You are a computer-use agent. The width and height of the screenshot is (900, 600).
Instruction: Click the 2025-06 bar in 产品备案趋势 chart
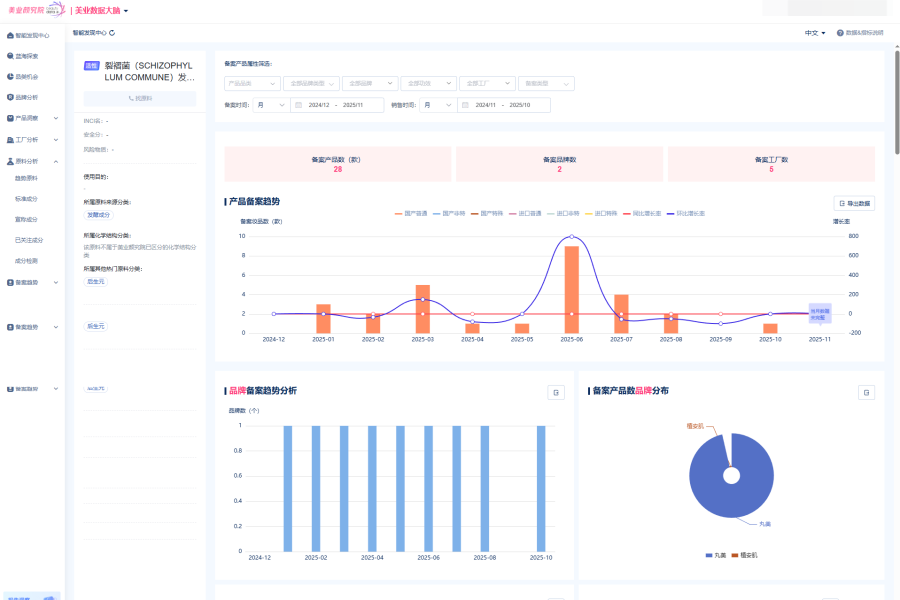click(x=572, y=289)
